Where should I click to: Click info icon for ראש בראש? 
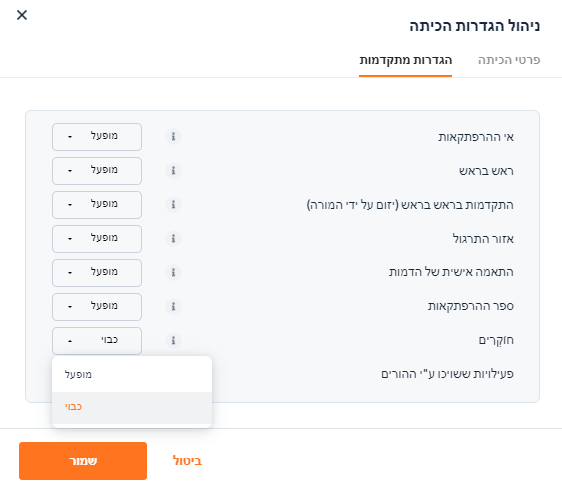173,171
